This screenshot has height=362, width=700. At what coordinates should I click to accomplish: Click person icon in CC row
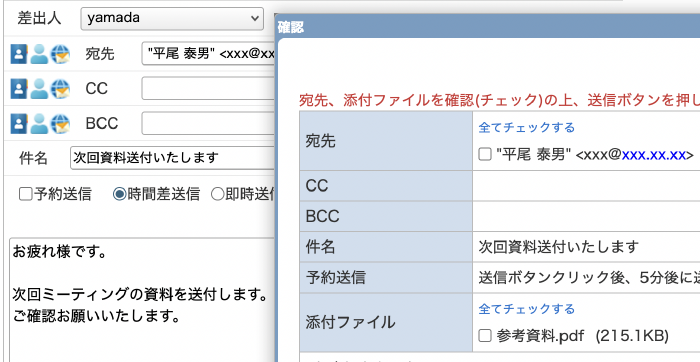tap(39, 89)
